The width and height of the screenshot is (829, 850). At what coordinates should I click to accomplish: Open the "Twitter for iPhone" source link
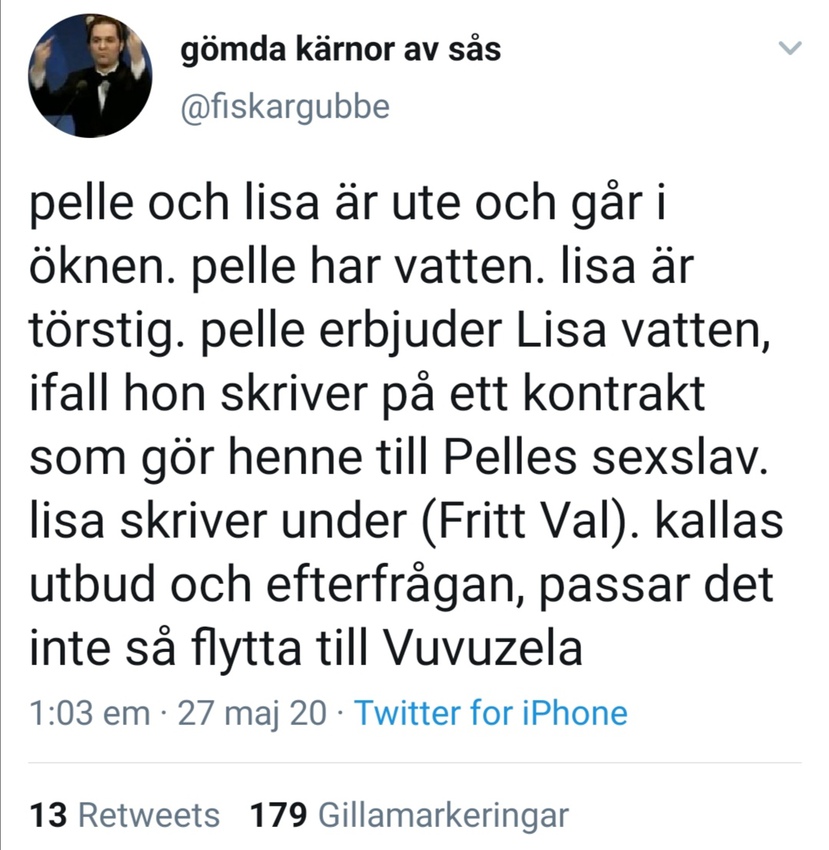[490, 714]
